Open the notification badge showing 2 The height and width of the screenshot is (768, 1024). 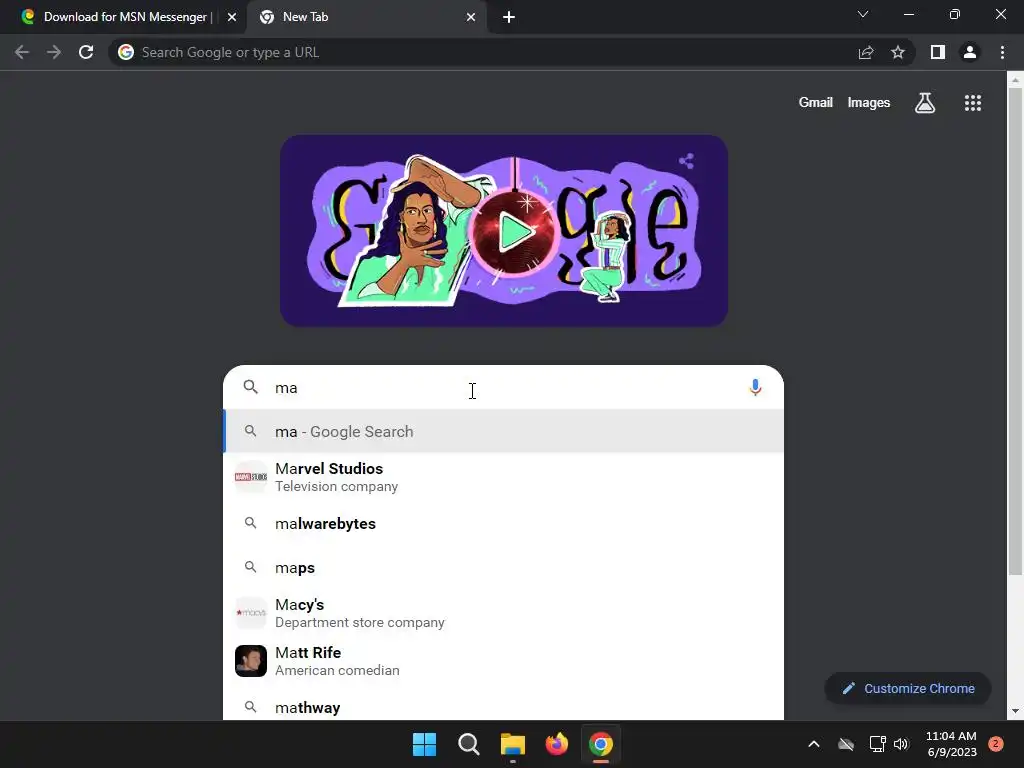996,744
